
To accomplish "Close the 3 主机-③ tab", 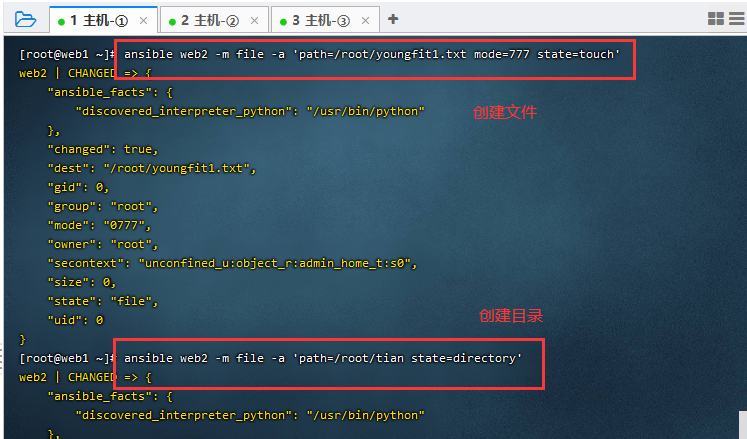I will coord(365,20).
